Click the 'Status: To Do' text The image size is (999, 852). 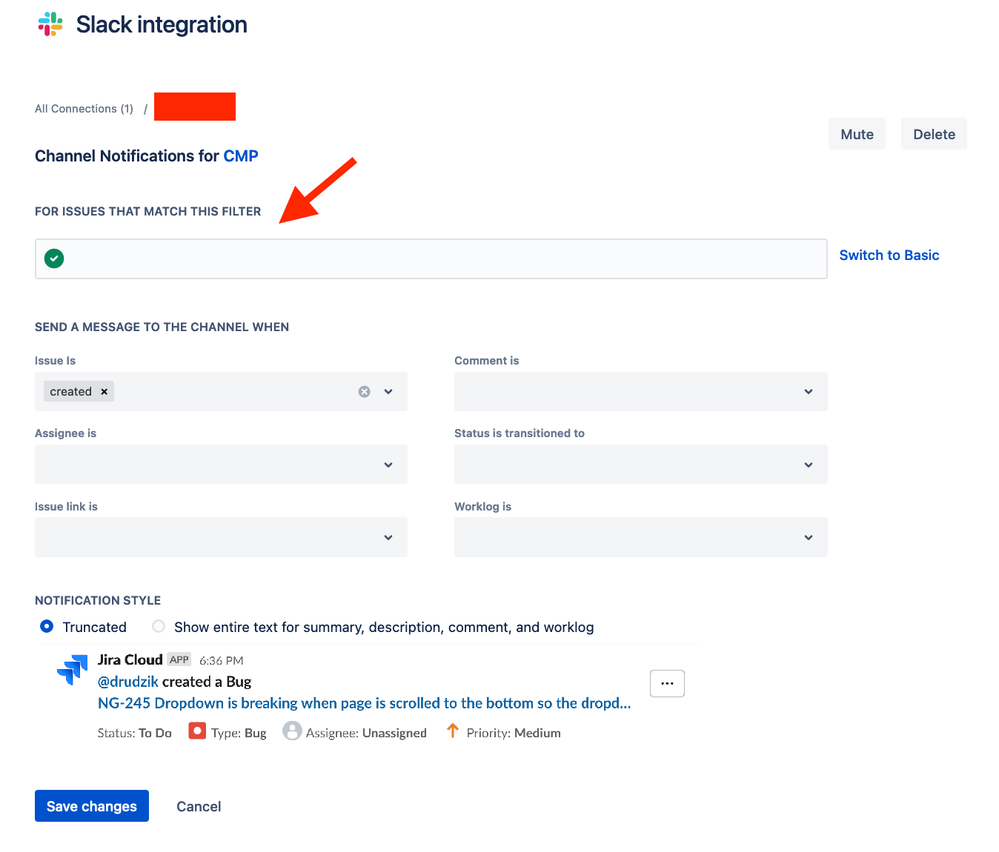click(x=134, y=733)
